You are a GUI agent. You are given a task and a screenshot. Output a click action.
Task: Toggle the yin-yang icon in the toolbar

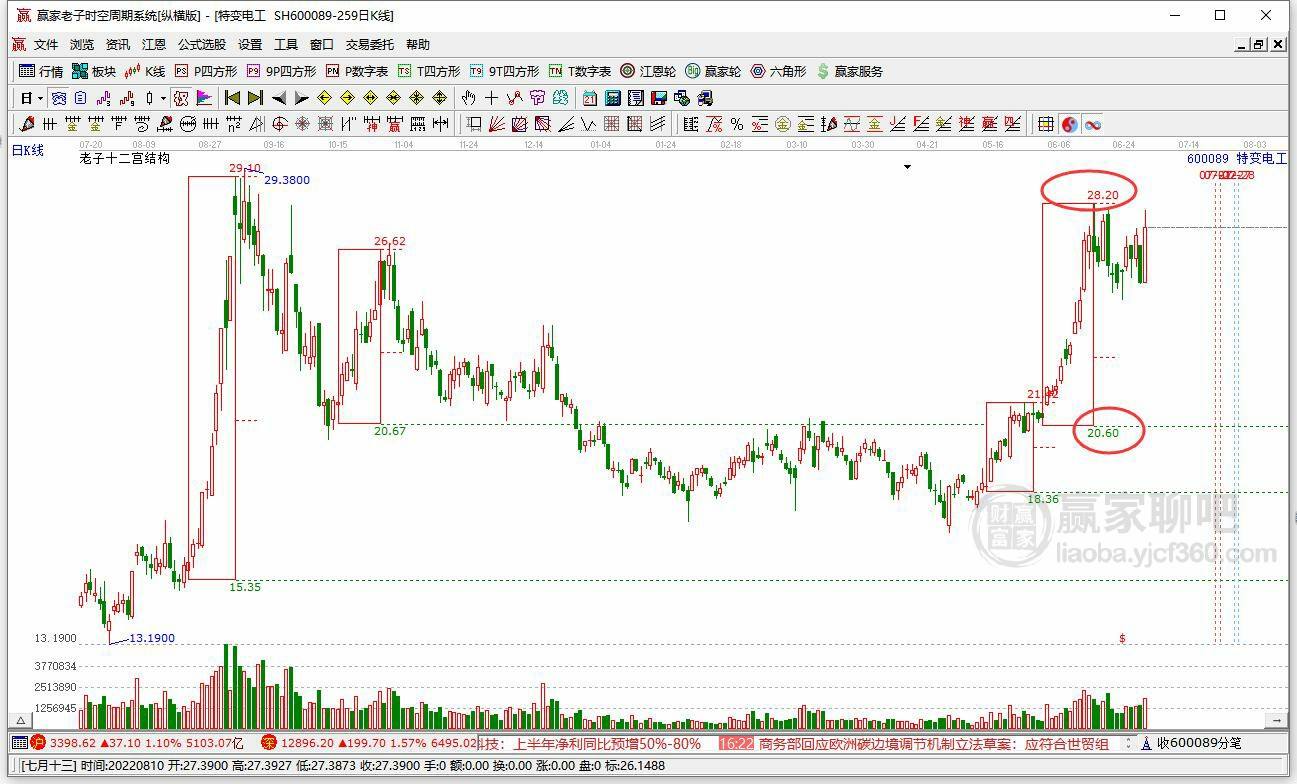click(1069, 124)
